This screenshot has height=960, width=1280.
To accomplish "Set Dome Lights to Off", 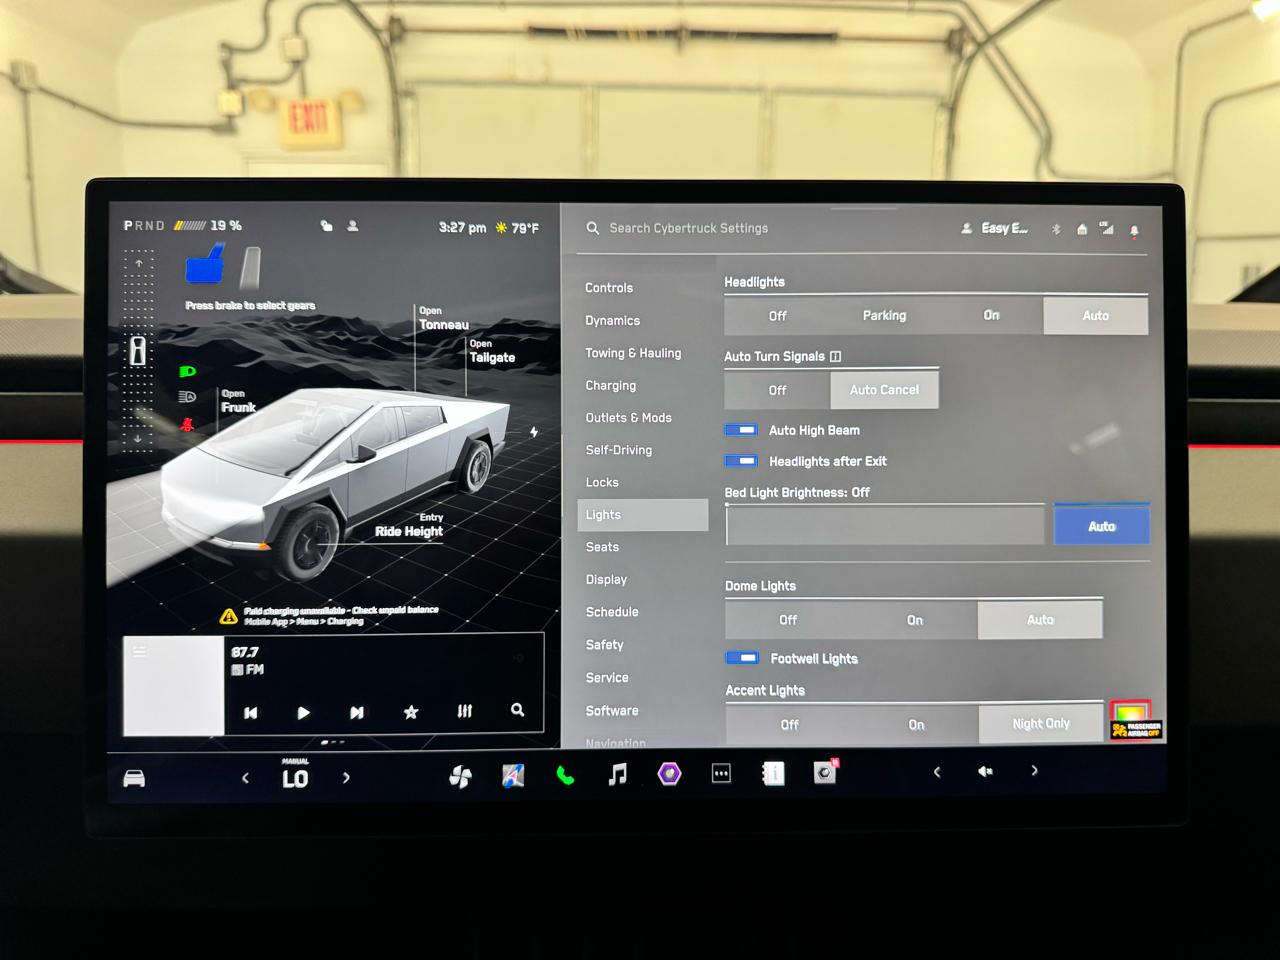I will click(788, 620).
